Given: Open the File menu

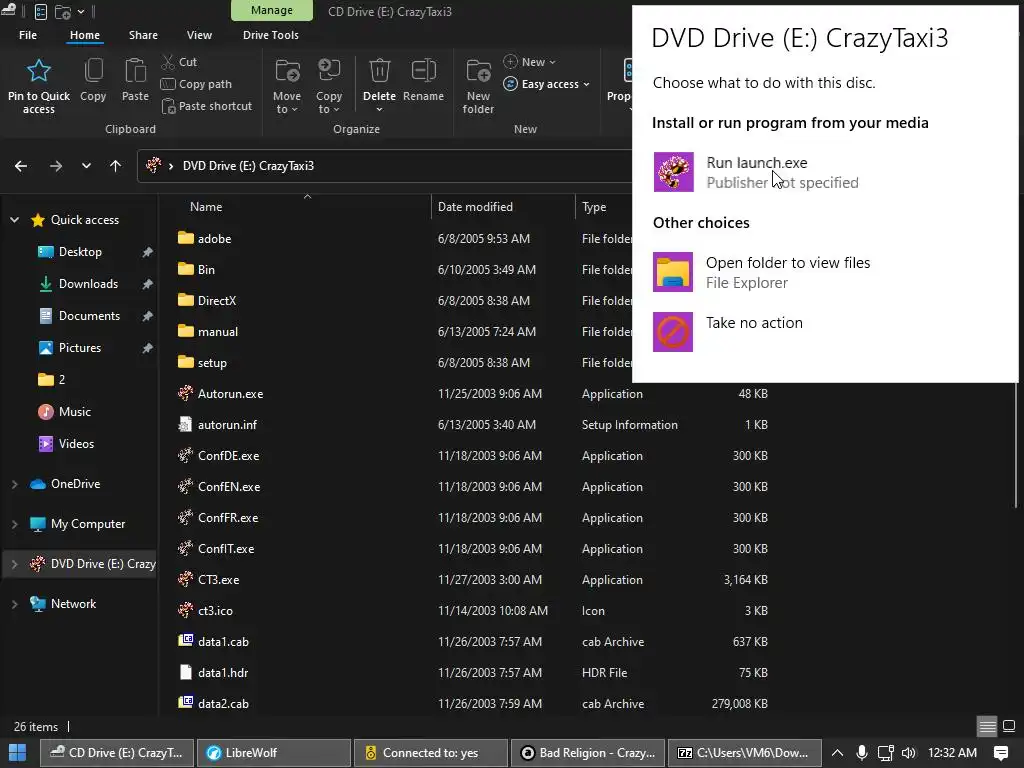Looking at the screenshot, I should [27, 35].
